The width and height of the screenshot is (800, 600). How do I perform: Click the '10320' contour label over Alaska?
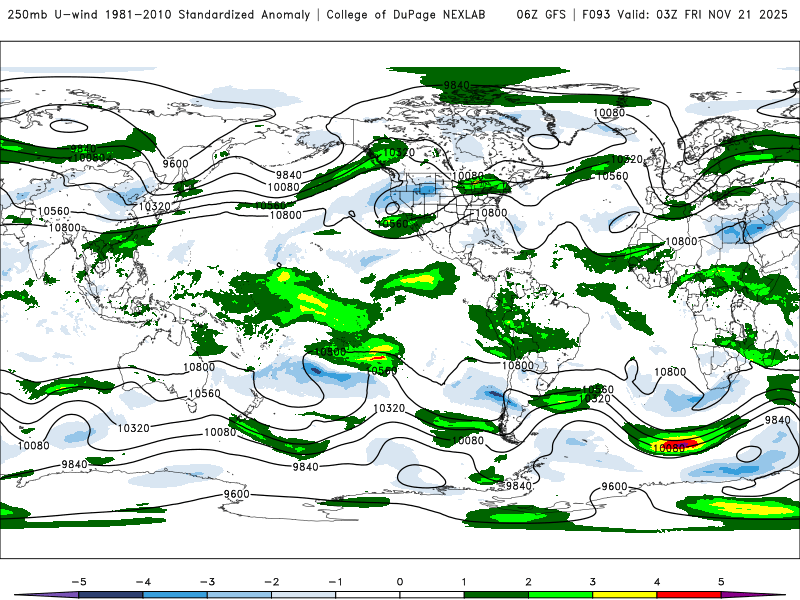398,153
